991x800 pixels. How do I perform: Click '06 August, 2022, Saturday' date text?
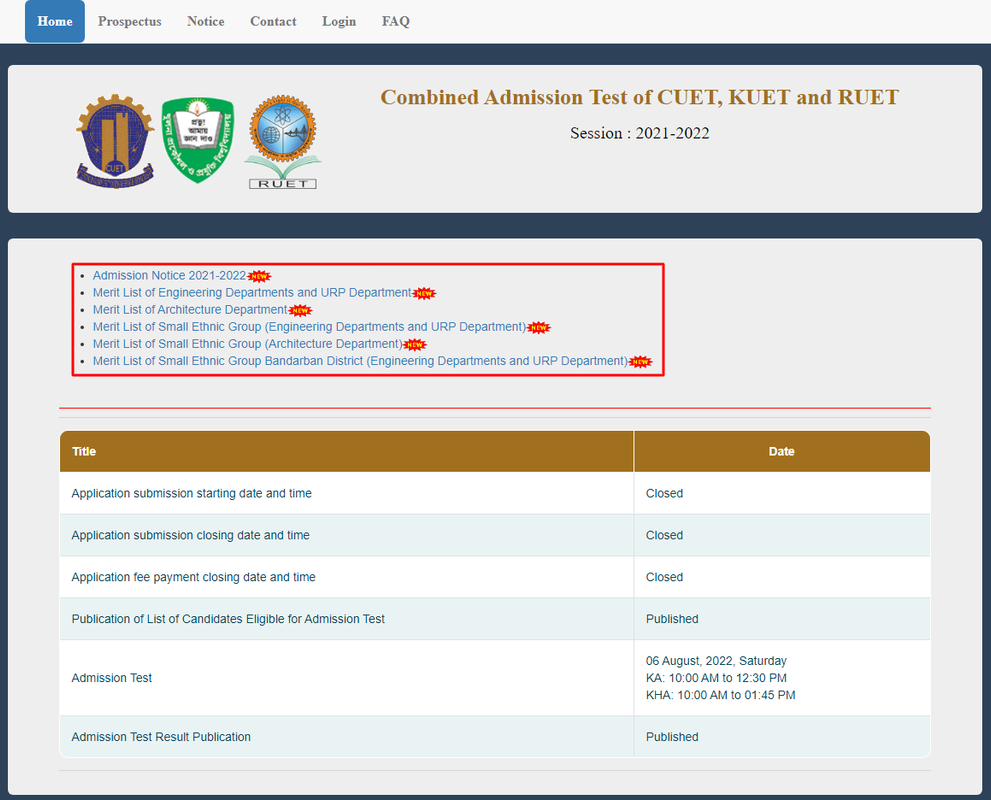coord(716,661)
